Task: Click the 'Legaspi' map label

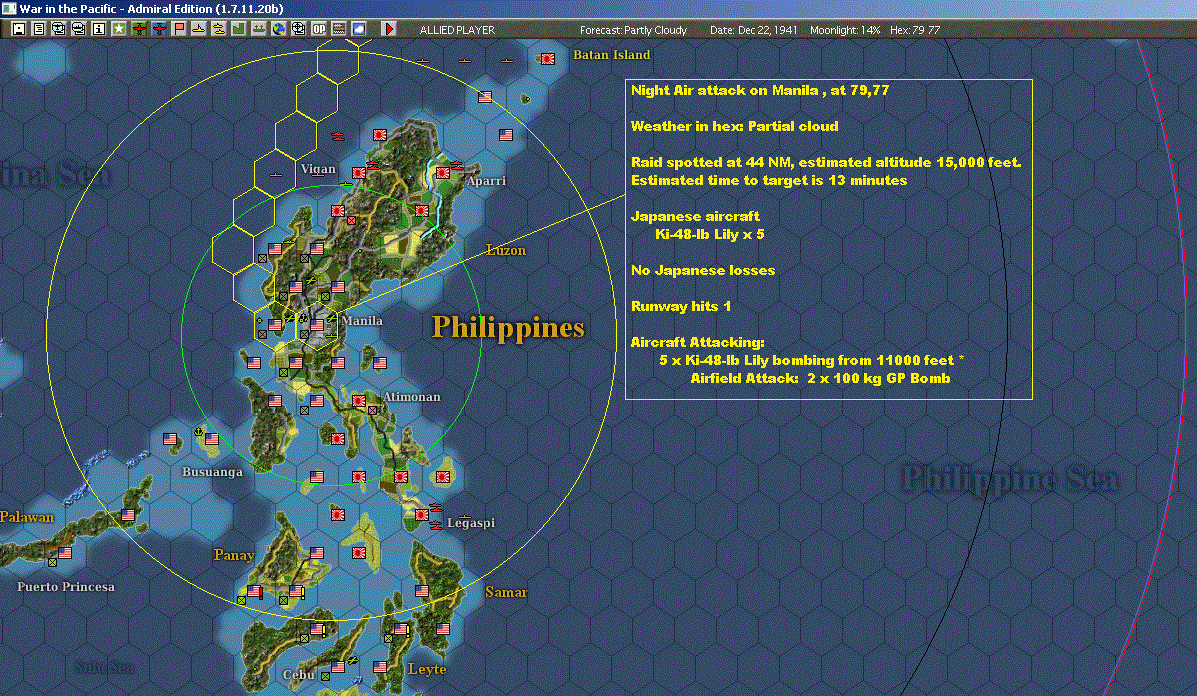Action: (x=471, y=523)
